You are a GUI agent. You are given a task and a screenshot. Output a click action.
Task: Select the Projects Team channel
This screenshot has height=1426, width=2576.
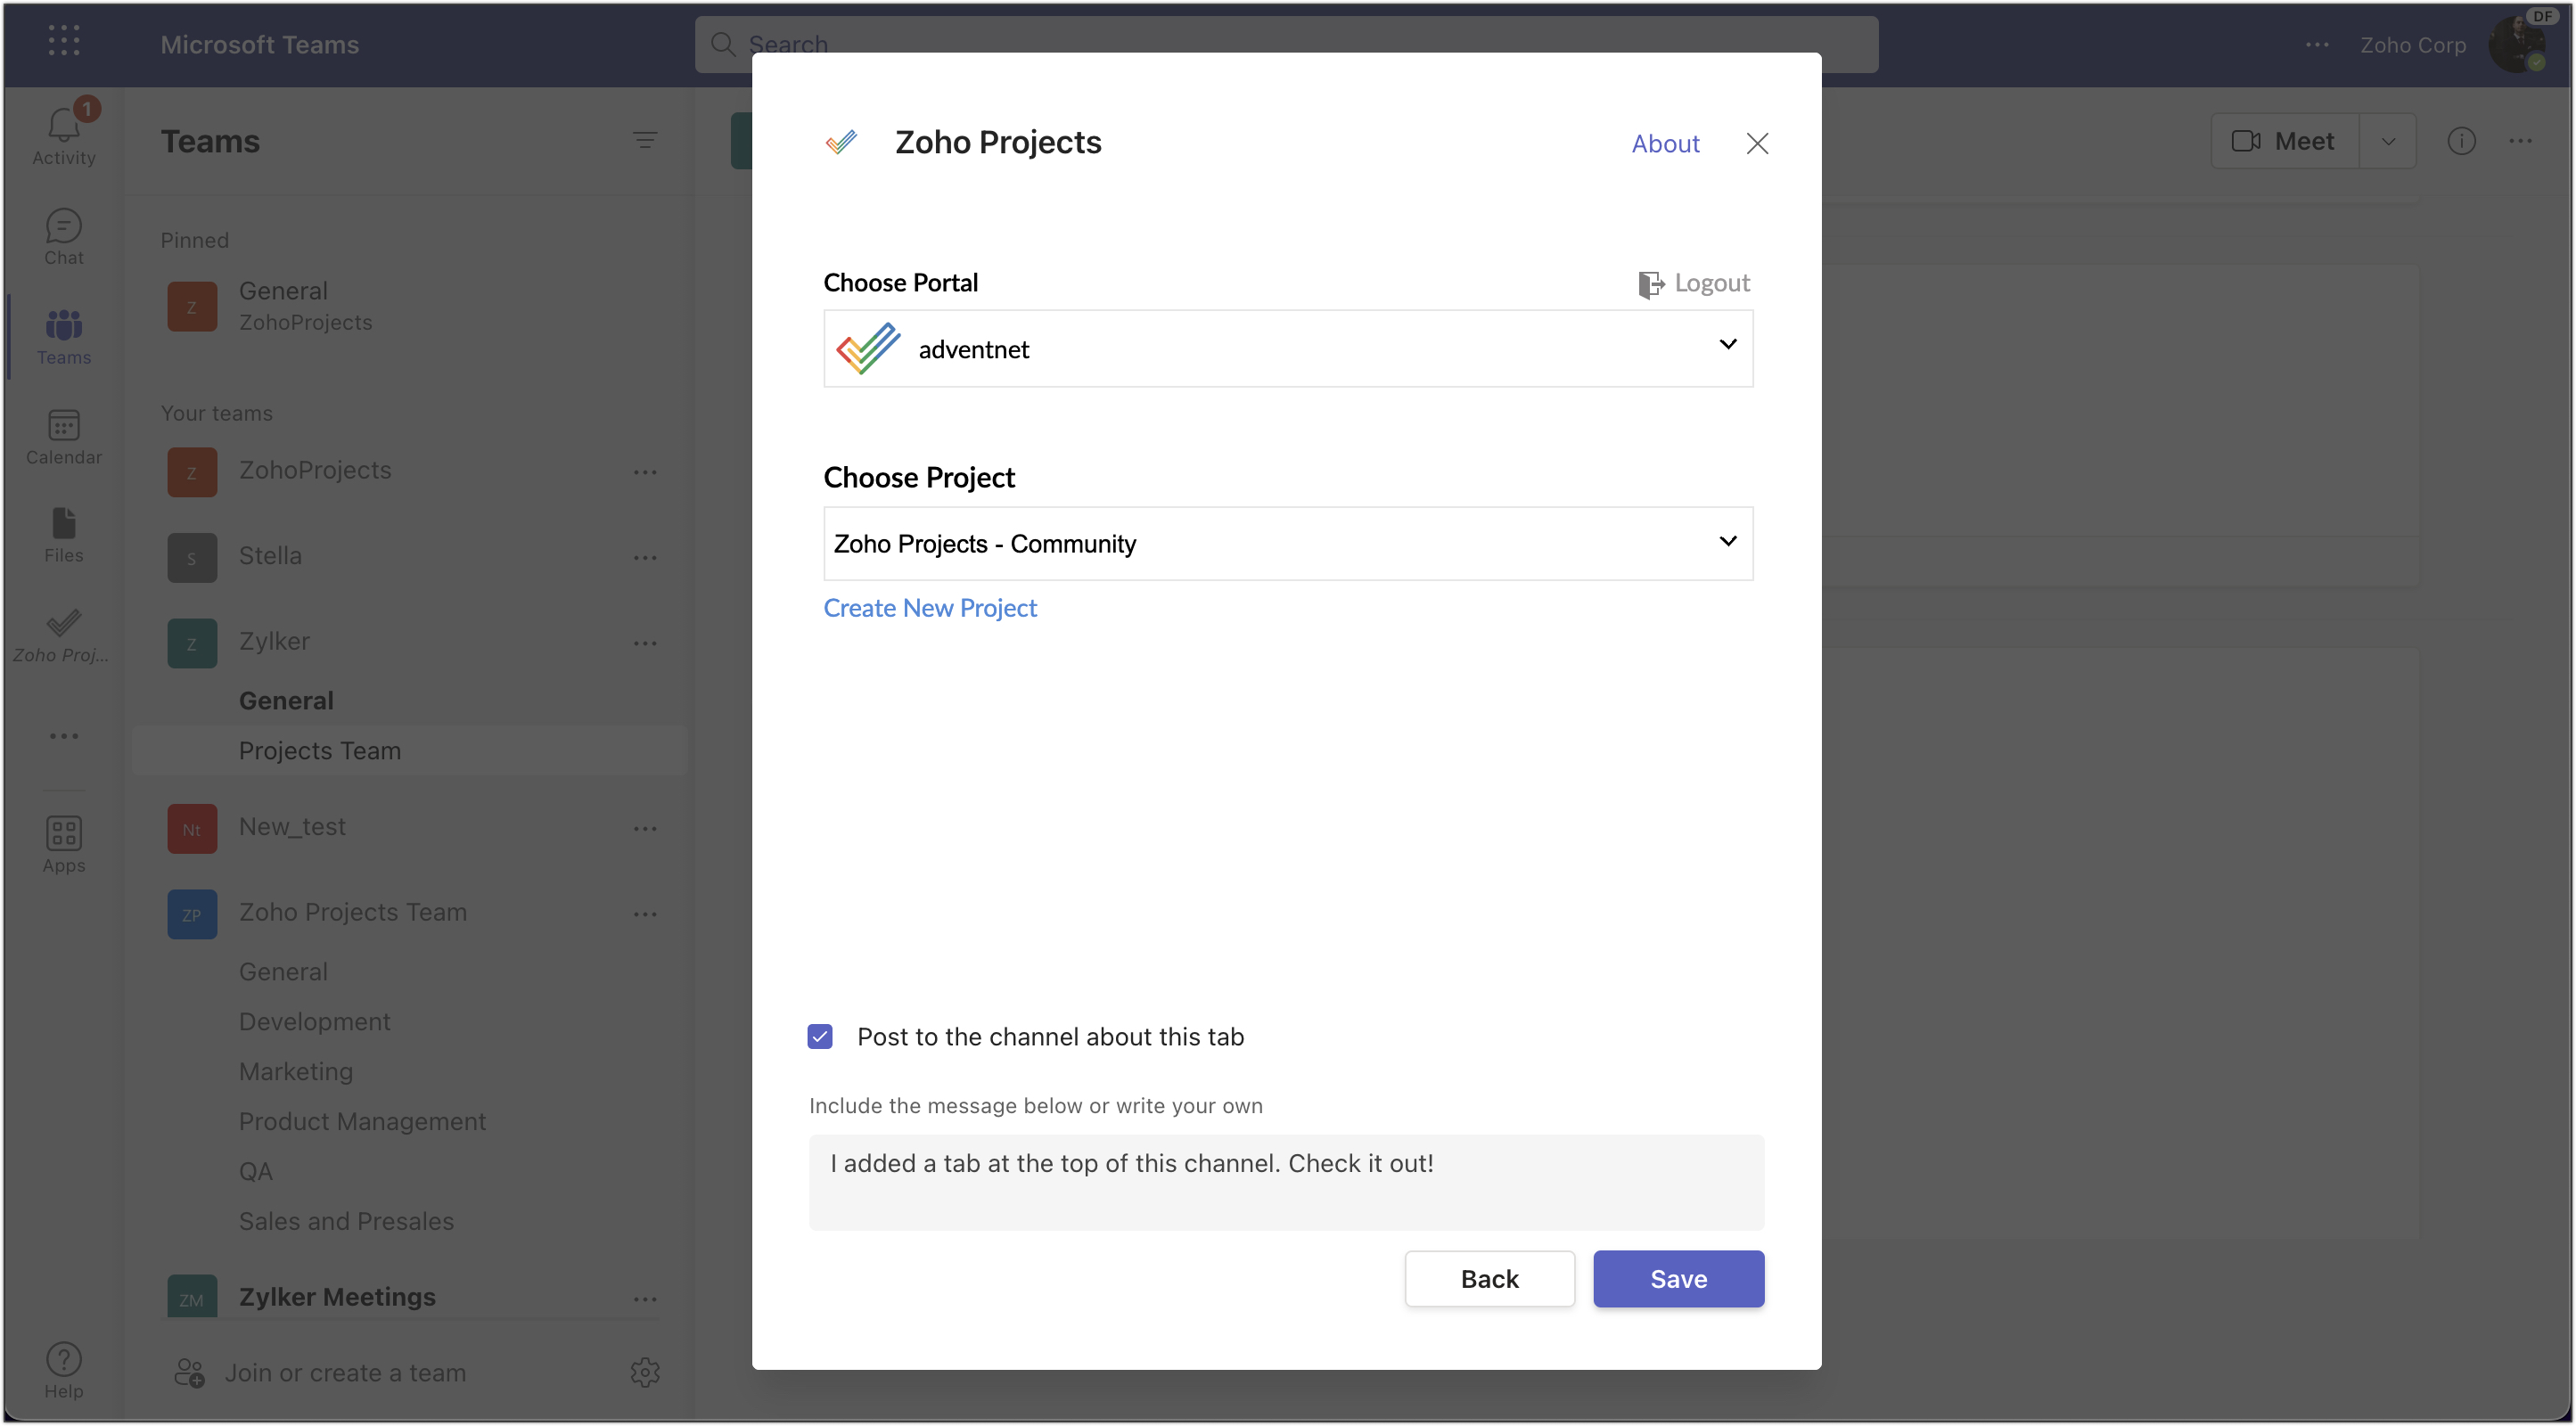pos(320,750)
